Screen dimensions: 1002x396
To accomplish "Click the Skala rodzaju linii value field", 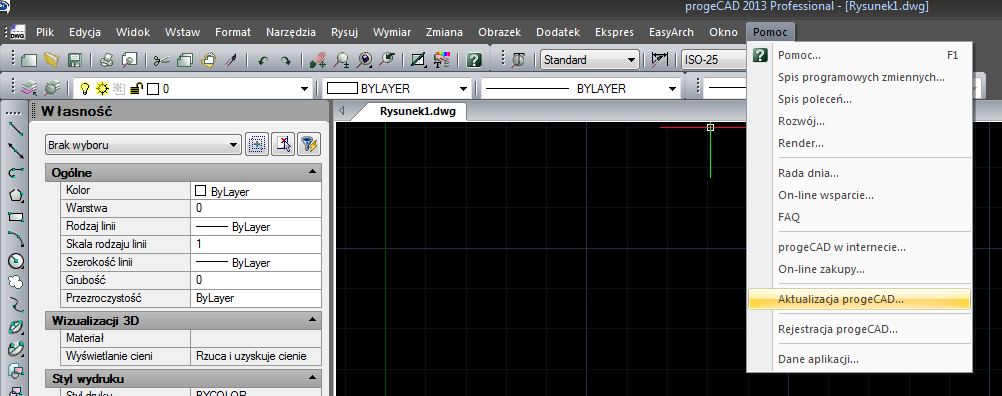I will (x=256, y=244).
